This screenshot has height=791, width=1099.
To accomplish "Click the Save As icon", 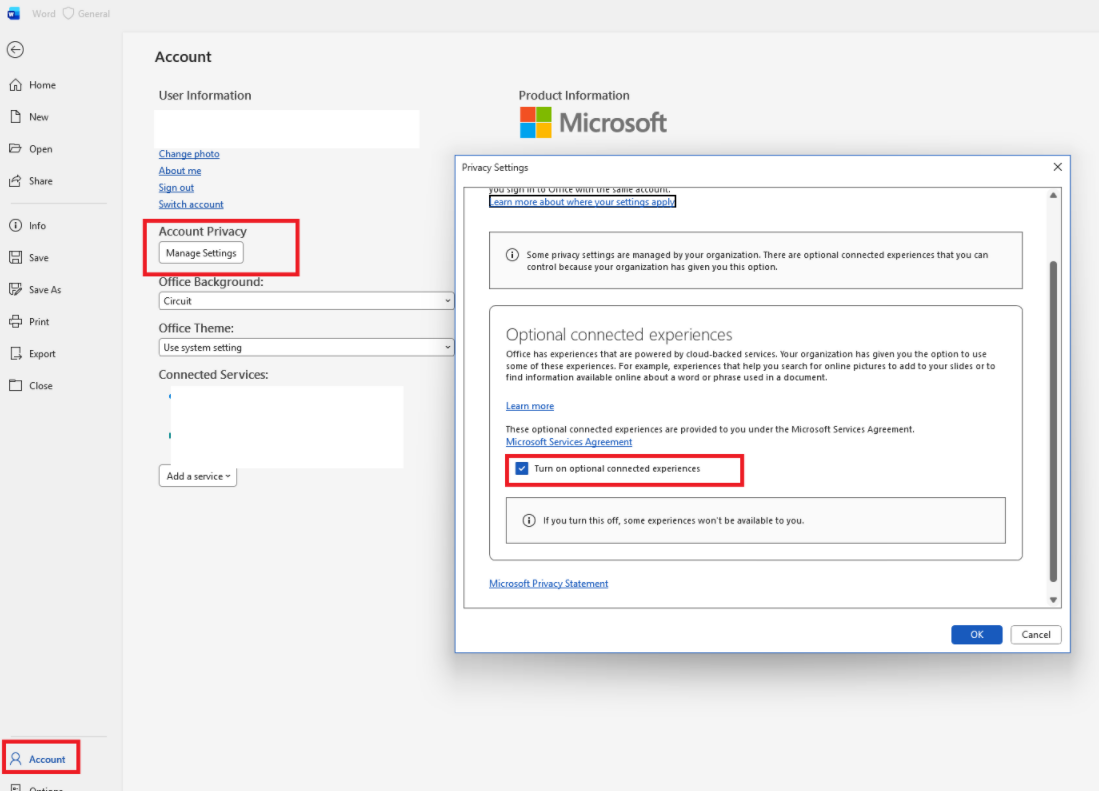I will coord(15,289).
